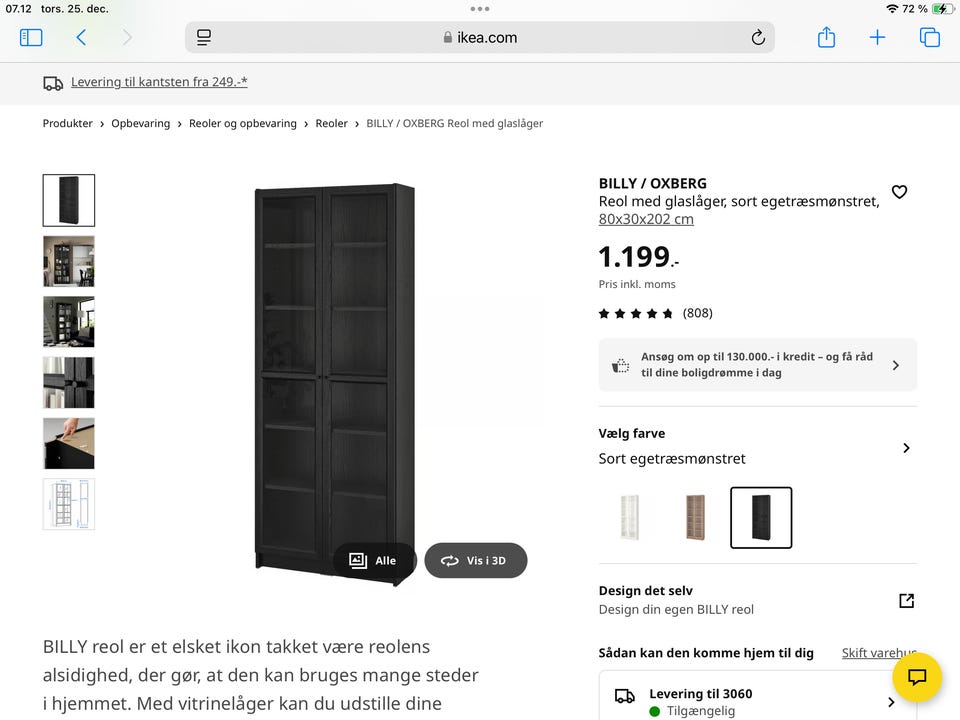Select the dimensions drawing thumbnail

[69, 504]
